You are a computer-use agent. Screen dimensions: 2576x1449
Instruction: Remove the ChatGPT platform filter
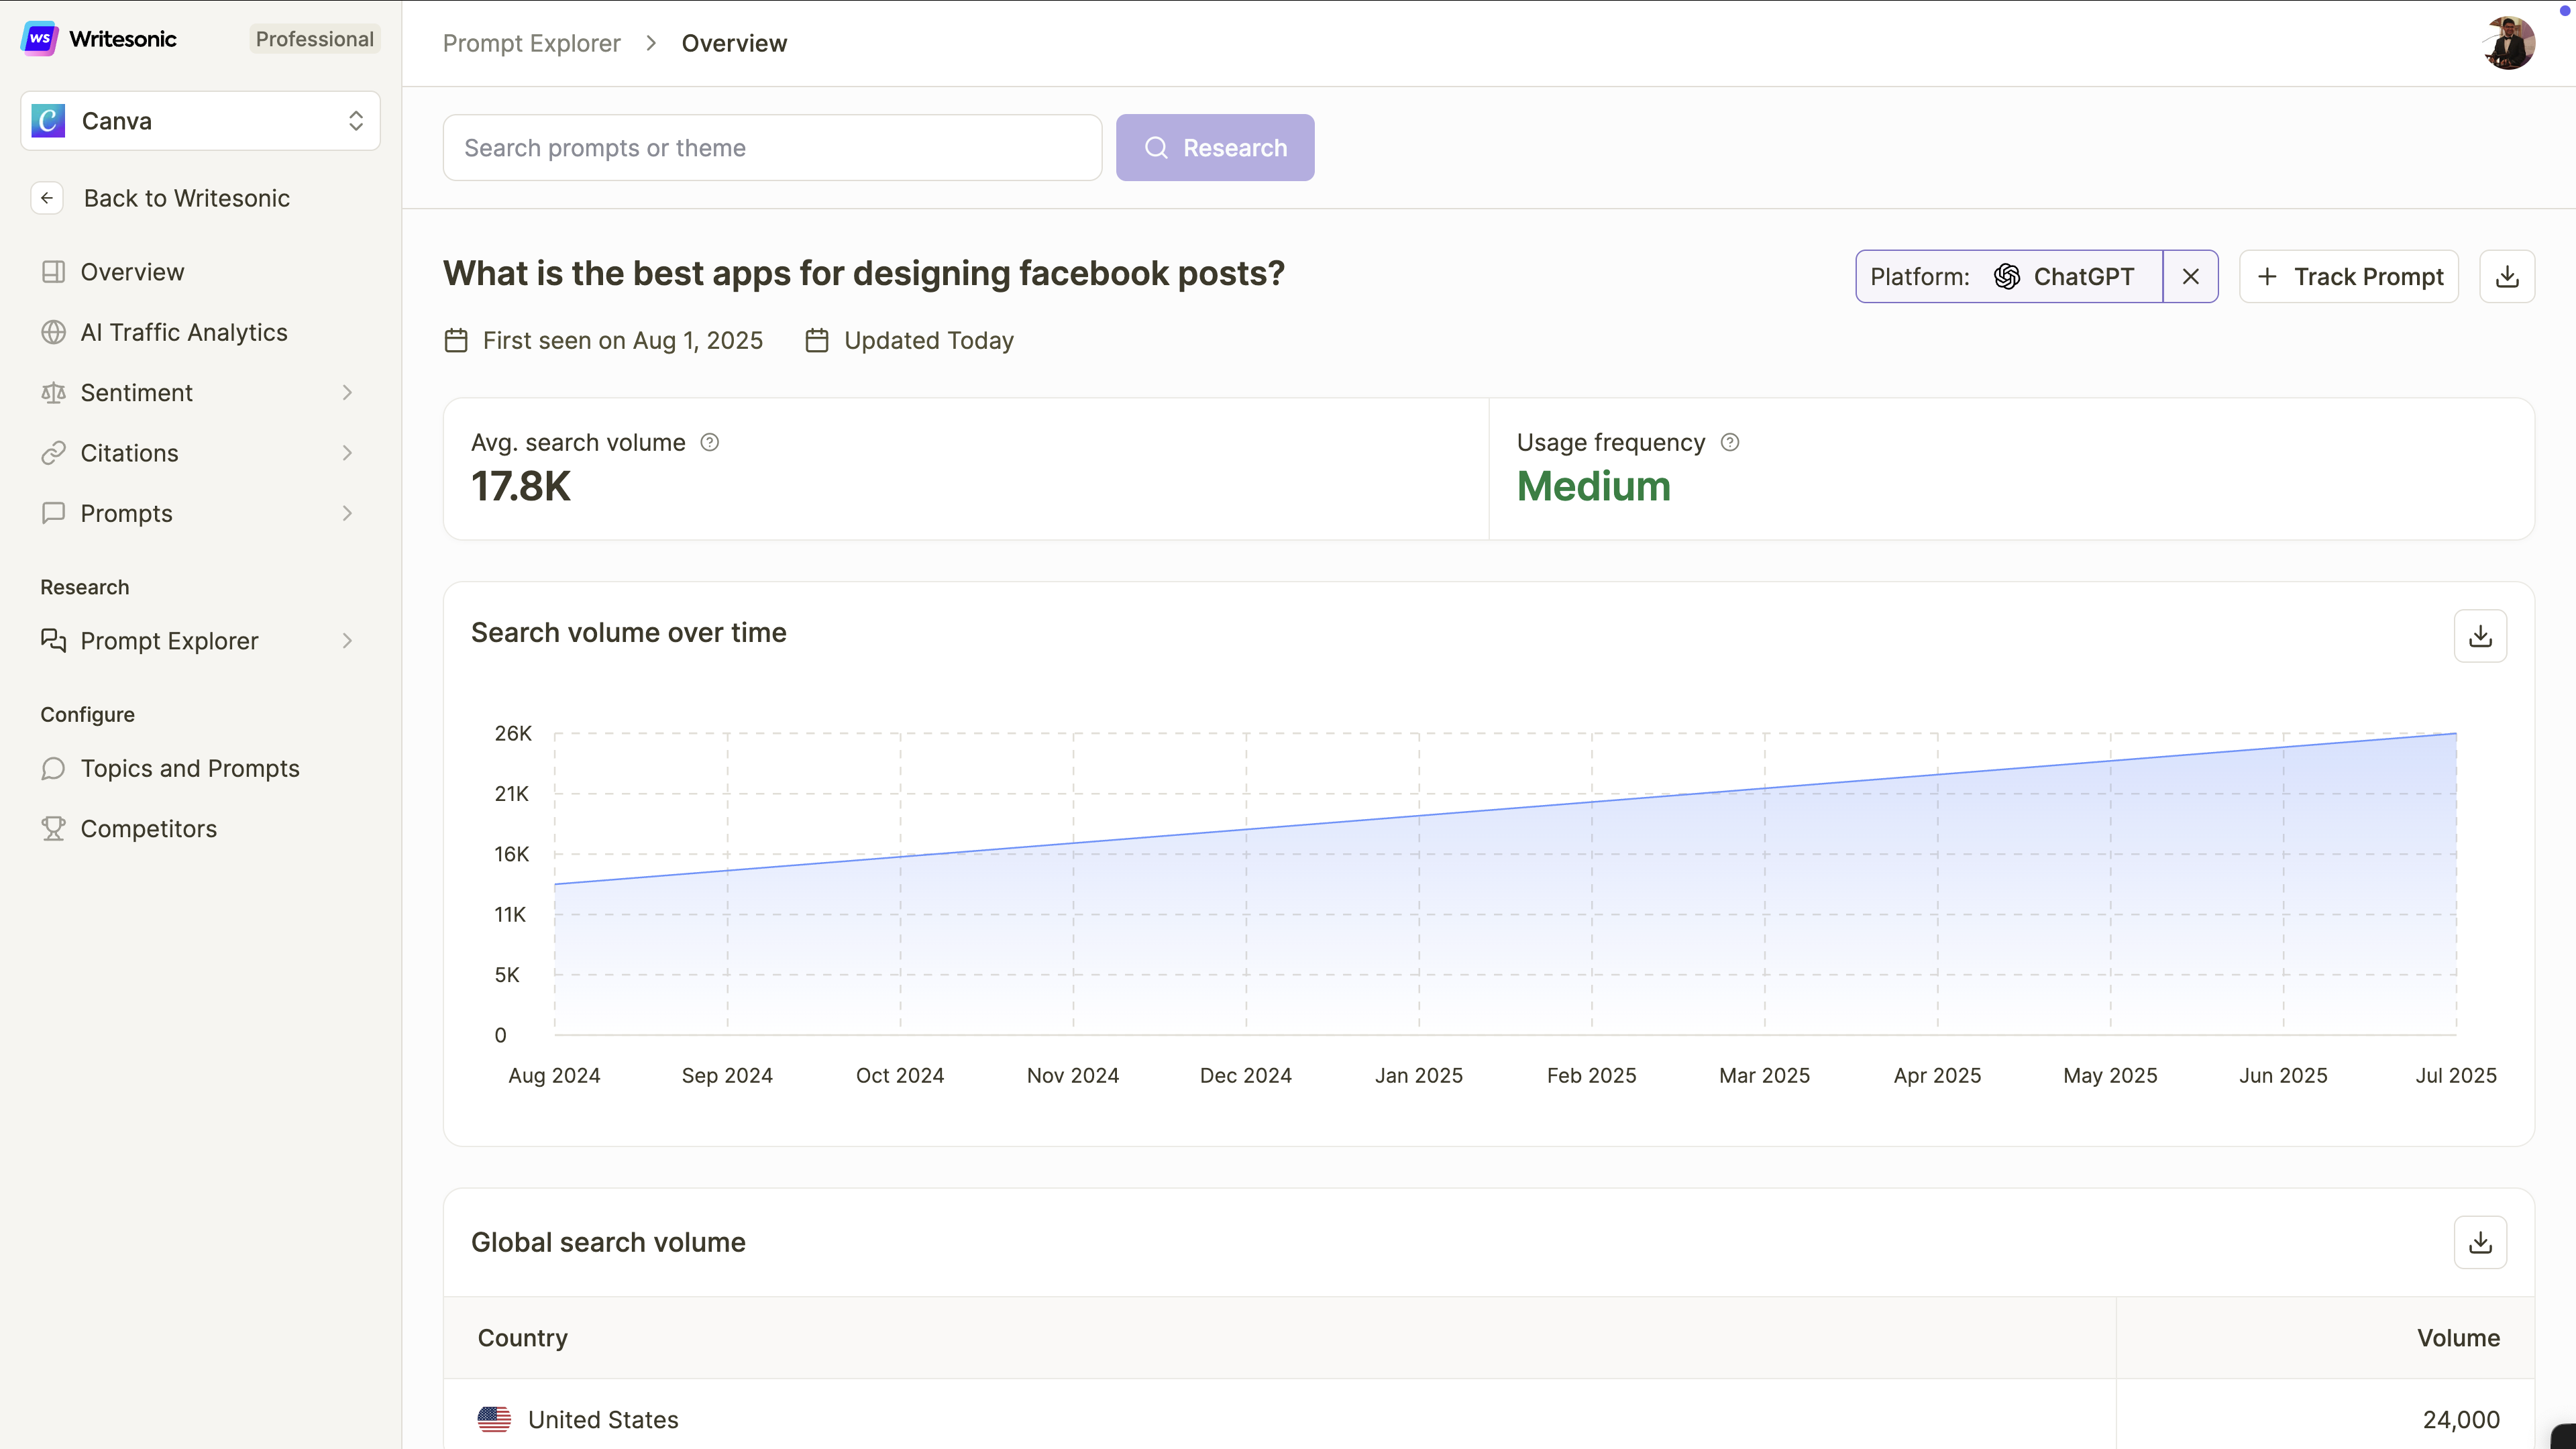click(x=2190, y=277)
